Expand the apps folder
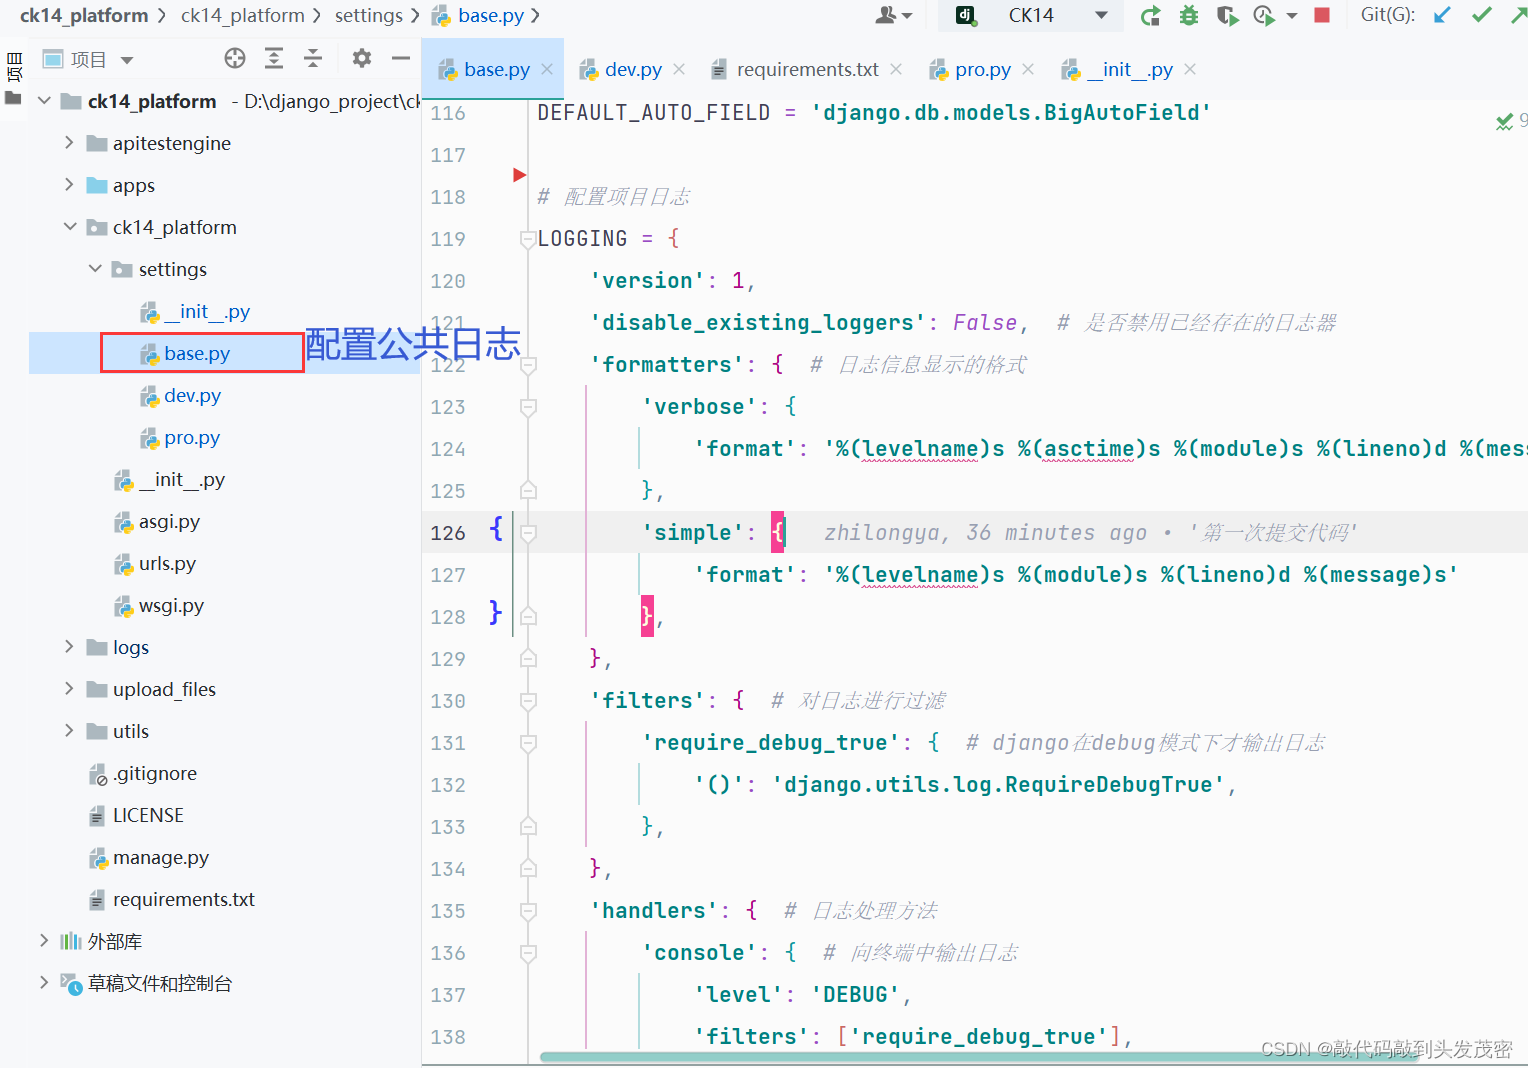The width and height of the screenshot is (1528, 1068). click(x=69, y=185)
